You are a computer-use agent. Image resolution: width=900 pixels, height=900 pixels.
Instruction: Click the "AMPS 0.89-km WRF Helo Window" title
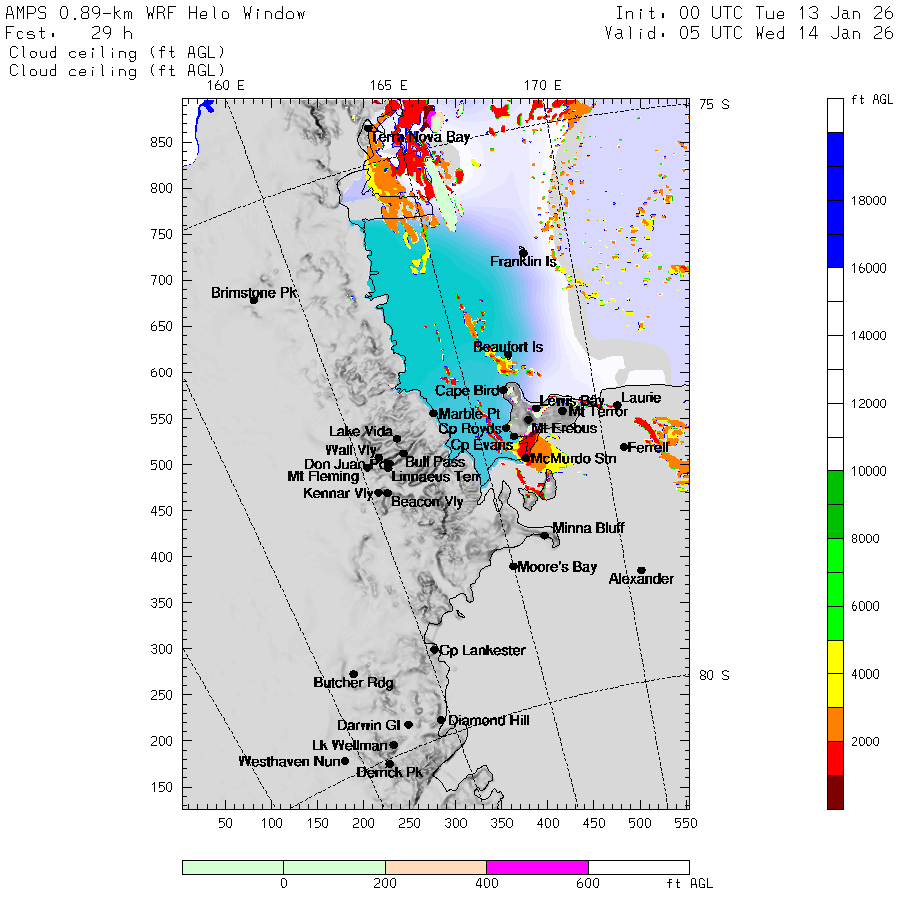coord(156,13)
